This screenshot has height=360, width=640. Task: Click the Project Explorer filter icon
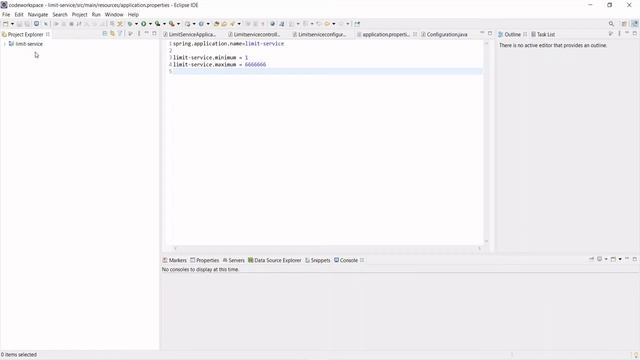click(x=120, y=34)
